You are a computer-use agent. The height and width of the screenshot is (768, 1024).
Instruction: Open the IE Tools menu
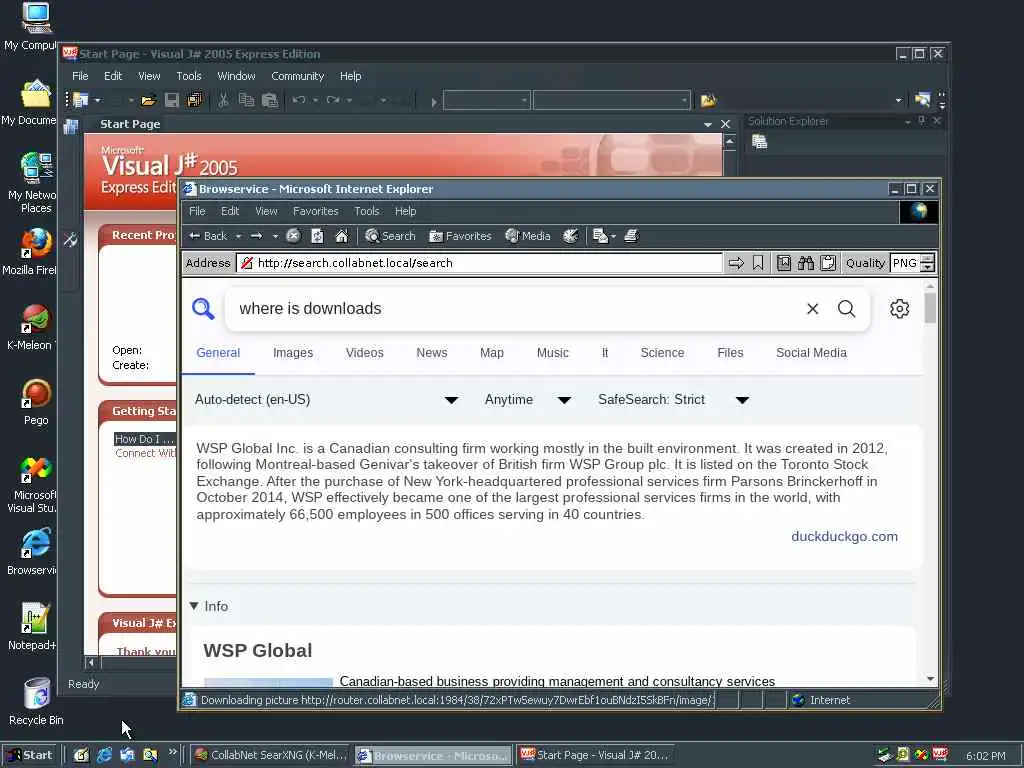click(366, 212)
